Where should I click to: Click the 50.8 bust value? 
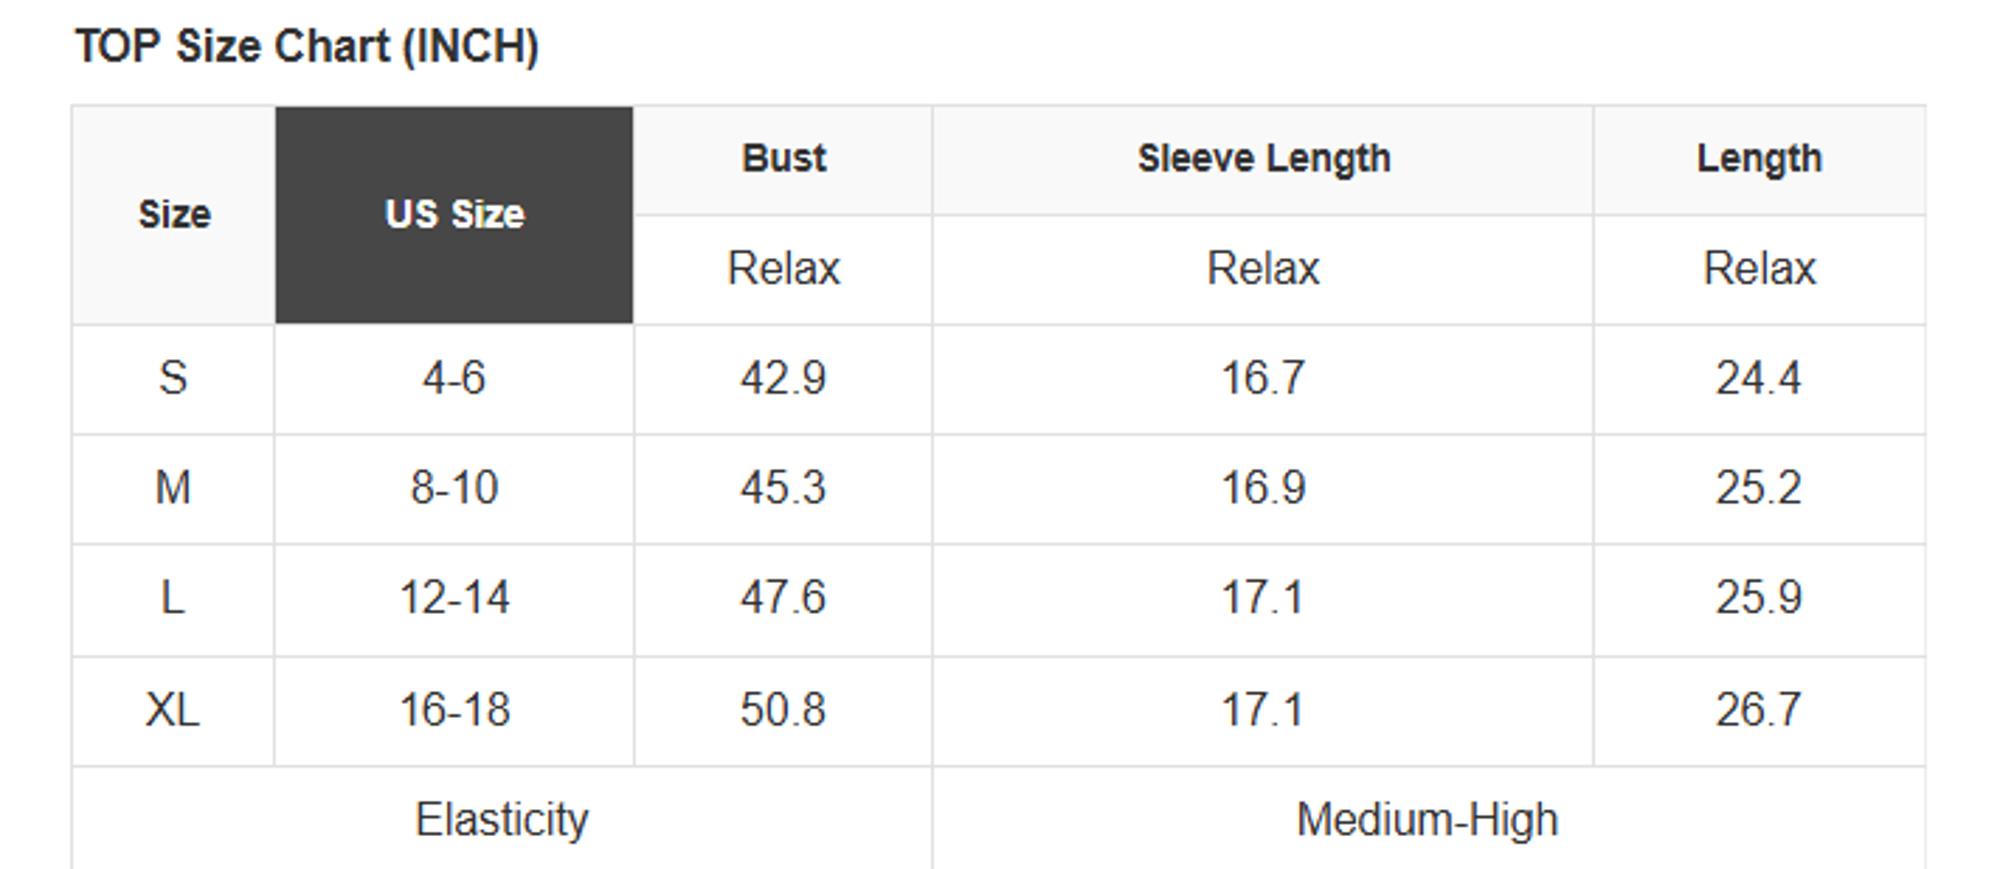783,711
